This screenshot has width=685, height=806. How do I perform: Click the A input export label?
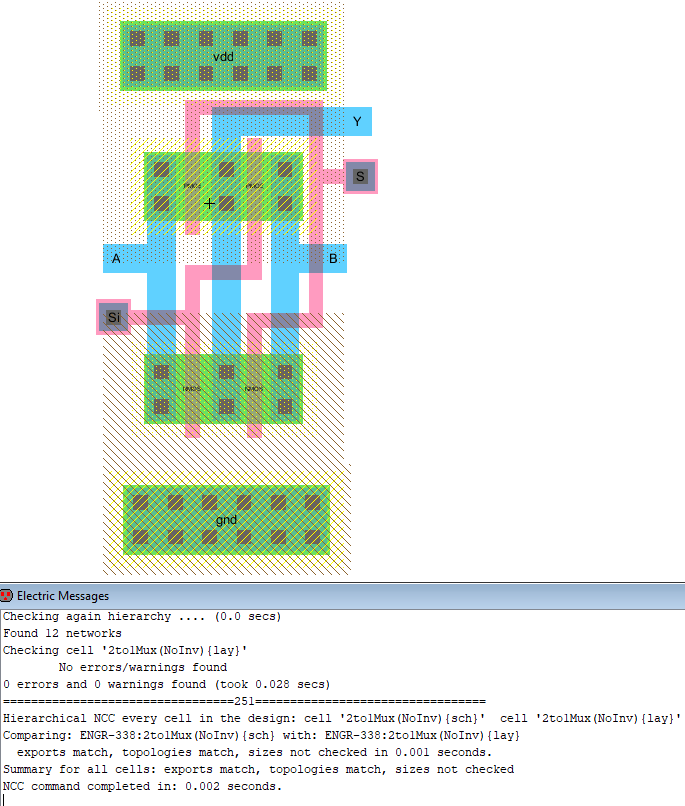[116, 259]
